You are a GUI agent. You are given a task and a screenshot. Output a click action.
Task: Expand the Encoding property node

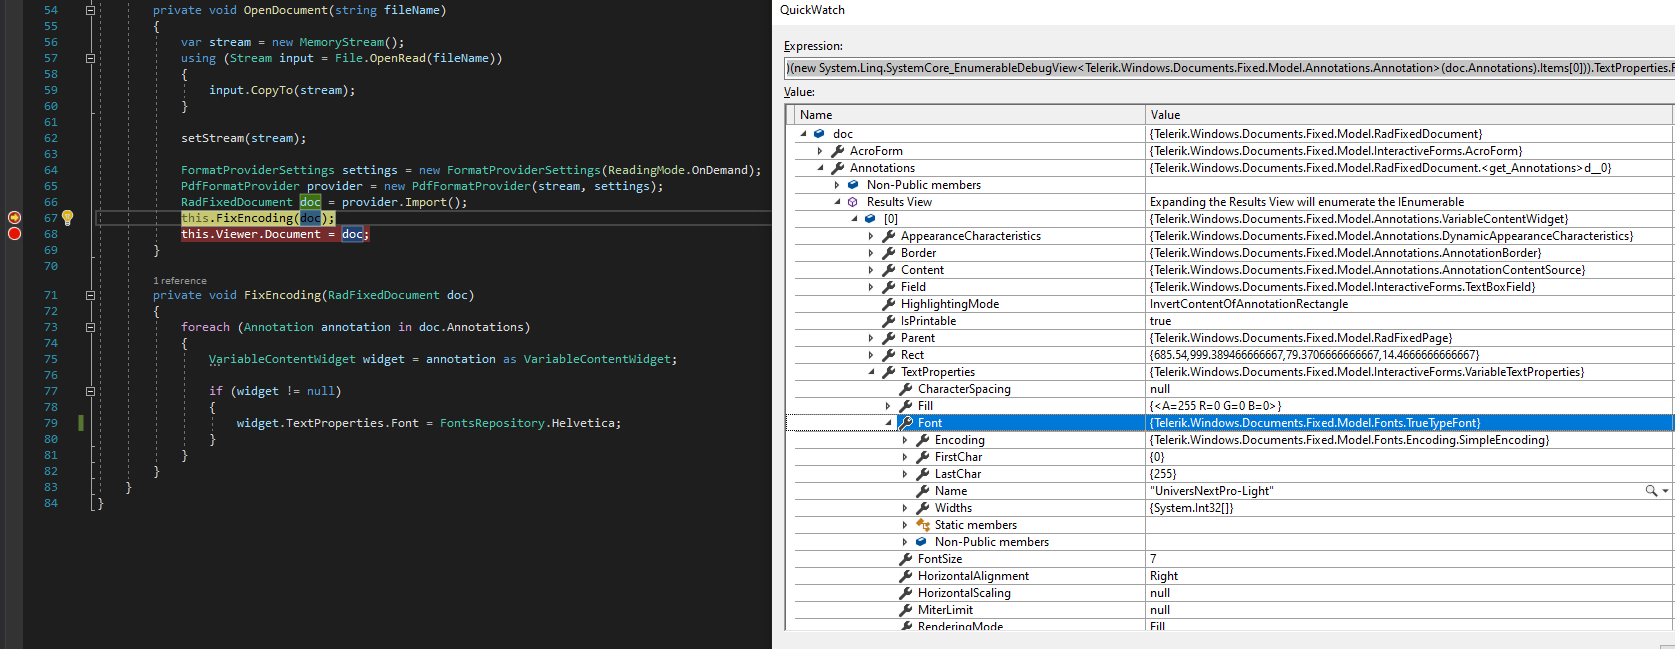tap(905, 440)
